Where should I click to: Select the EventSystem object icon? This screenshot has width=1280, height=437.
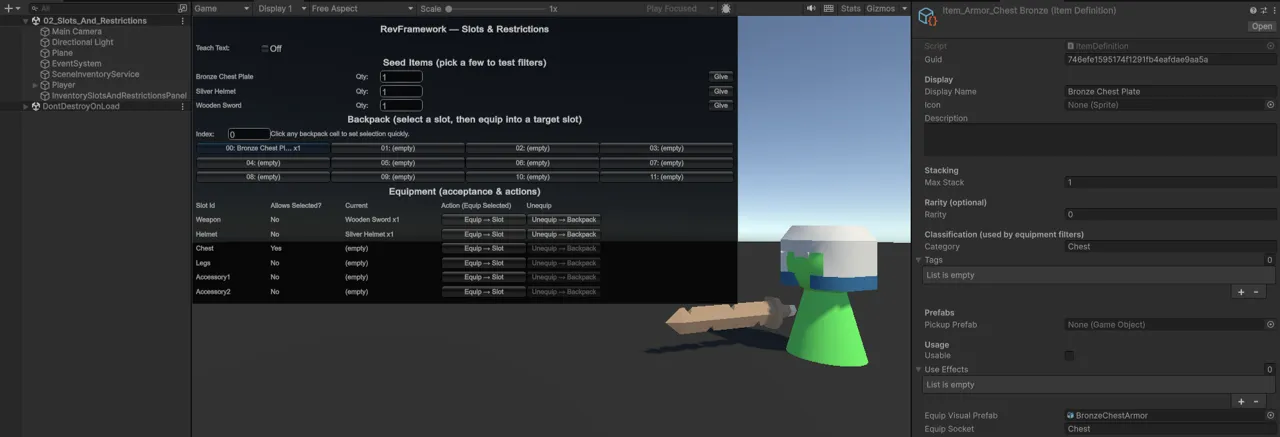coord(45,63)
